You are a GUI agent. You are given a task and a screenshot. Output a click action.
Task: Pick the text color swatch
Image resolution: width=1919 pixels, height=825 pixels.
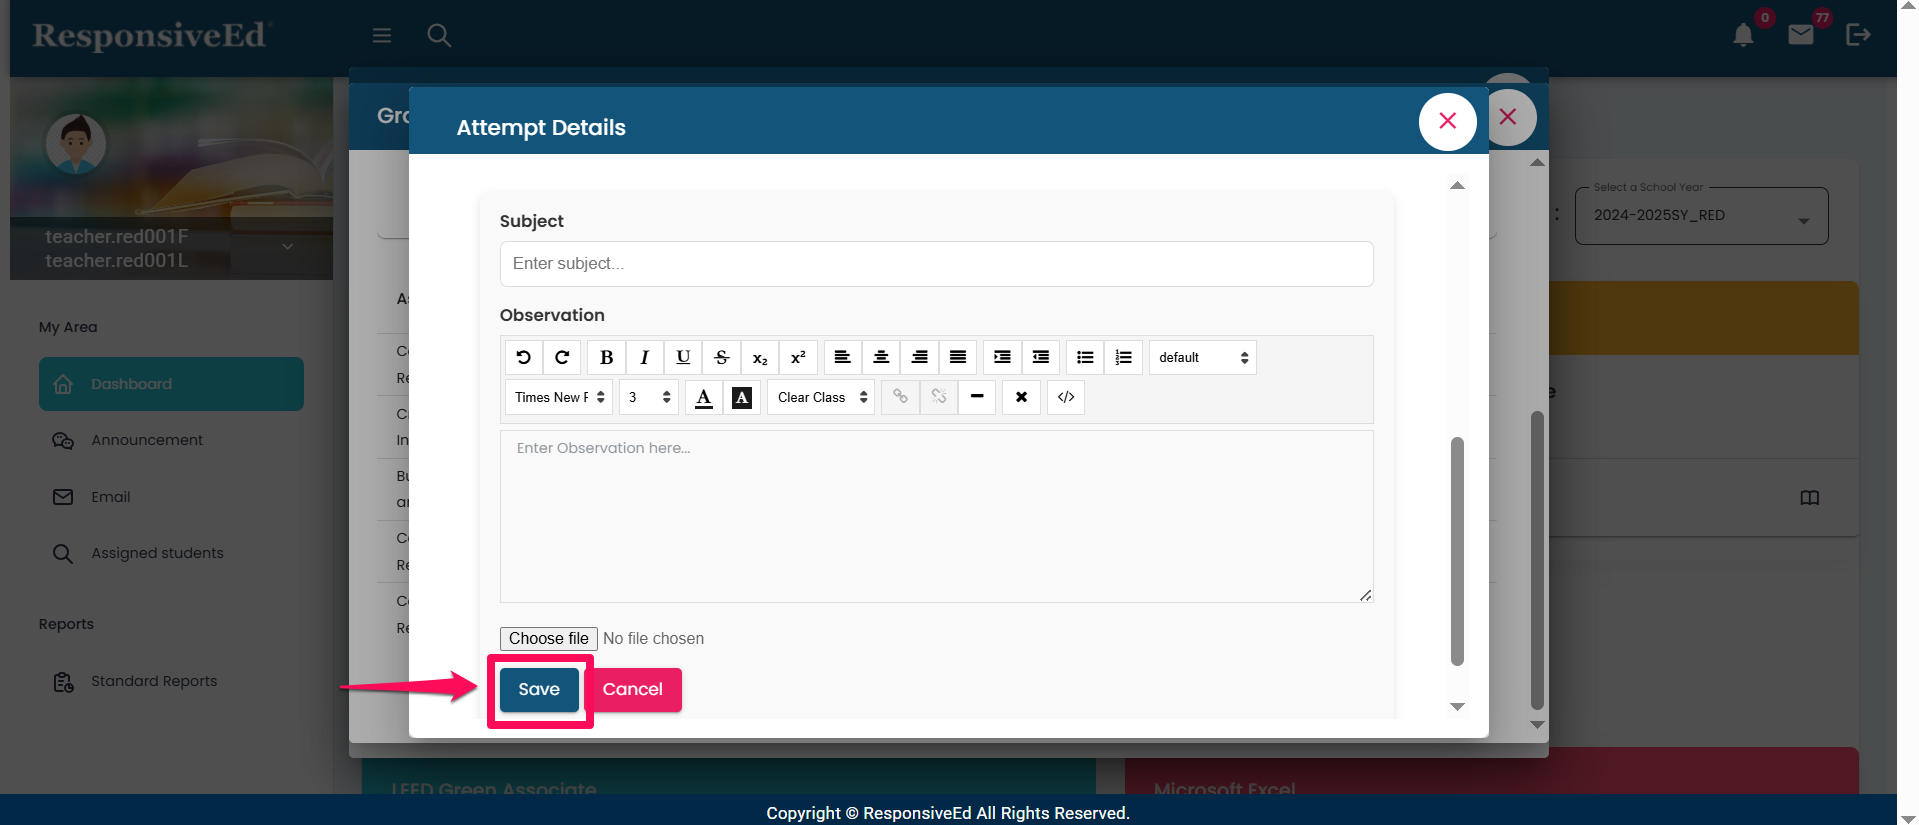(x=704, y=397)
